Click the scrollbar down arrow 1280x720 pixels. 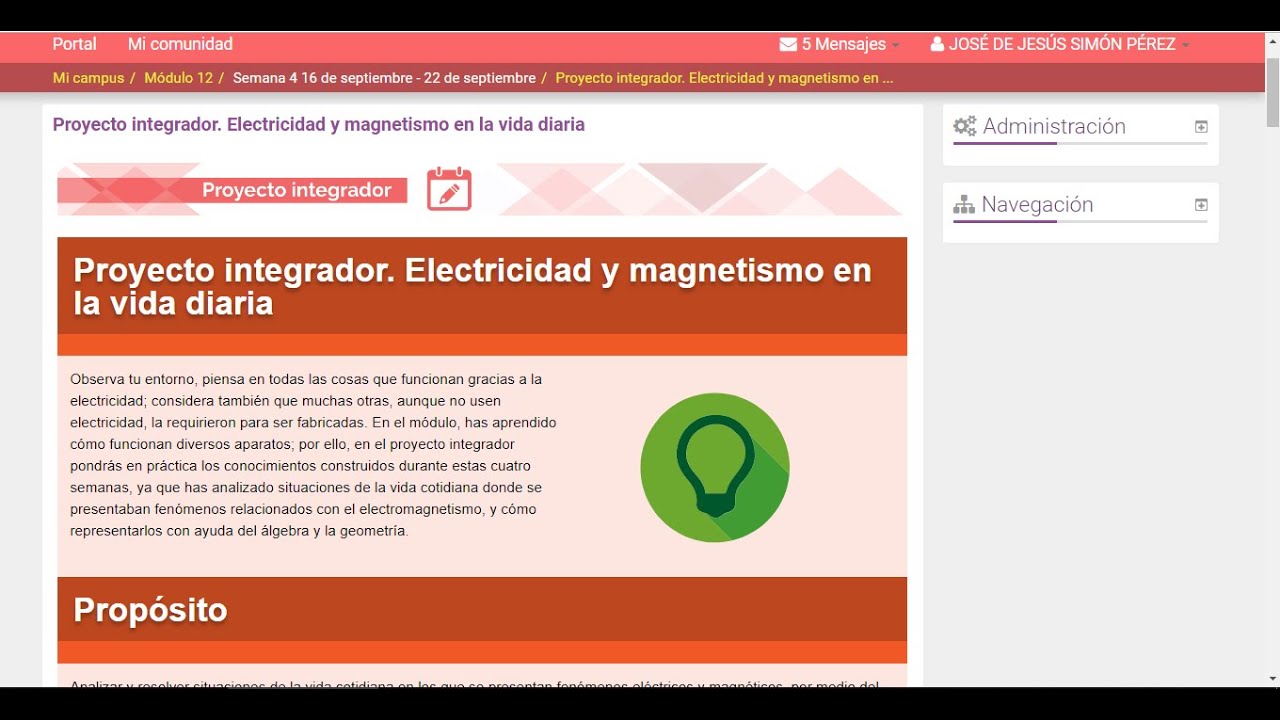(x=1272, y=679)
